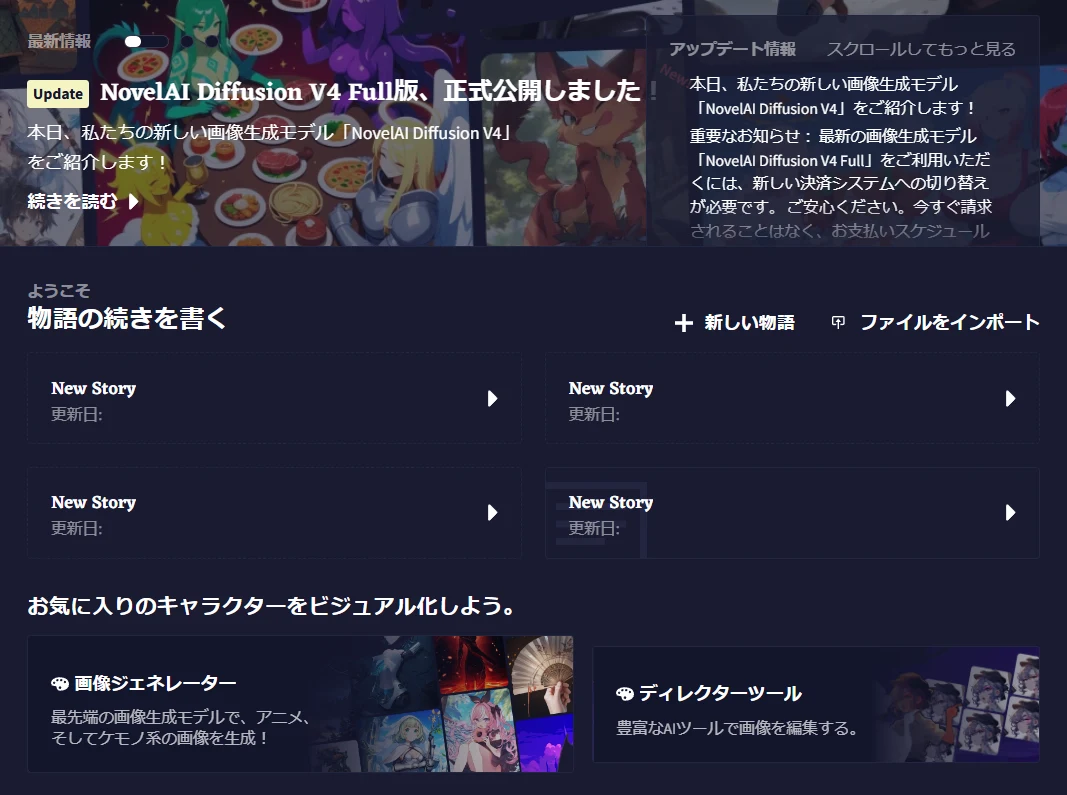Viewport: 1067px width, 795px height.
Task: Click the 物語の続きを書く heading
Action: pyautogui.click(x=127, y=318)
